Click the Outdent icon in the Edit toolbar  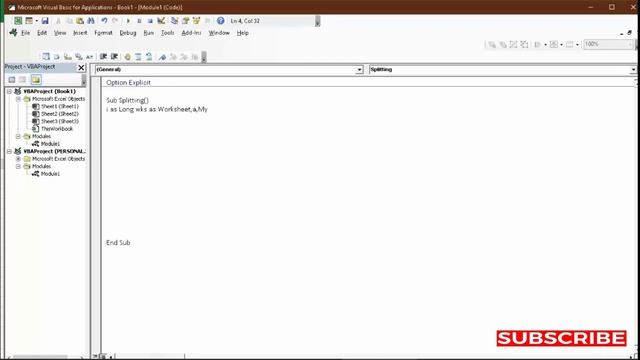pyautogui.click(x=114, y=56)
